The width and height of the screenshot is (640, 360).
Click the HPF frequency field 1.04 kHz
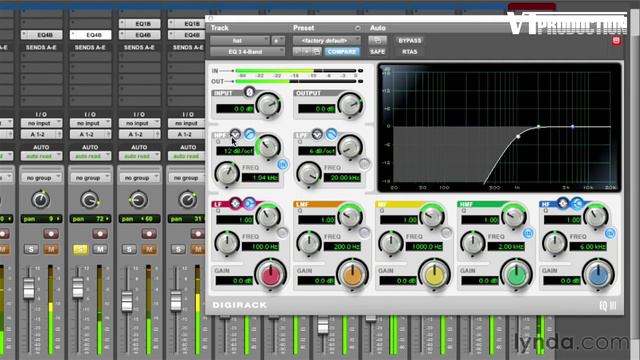click(260, 178)
